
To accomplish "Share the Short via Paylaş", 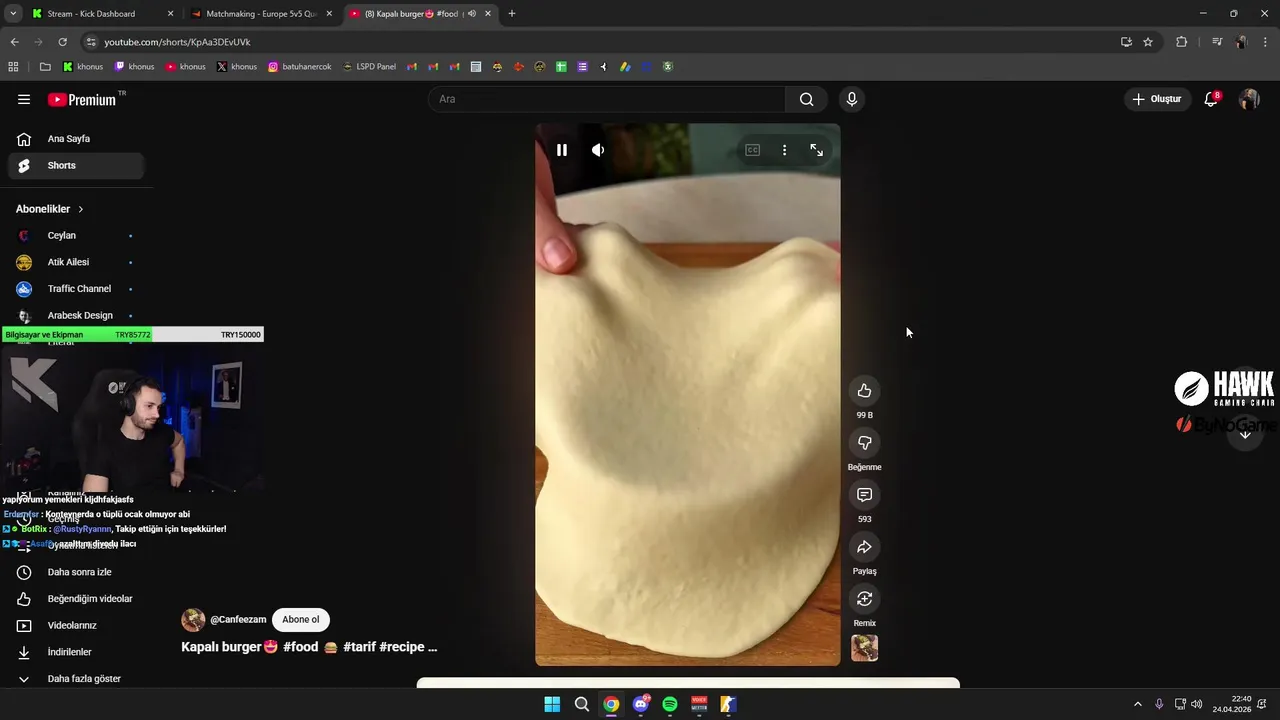I will (x=864, y=547).
